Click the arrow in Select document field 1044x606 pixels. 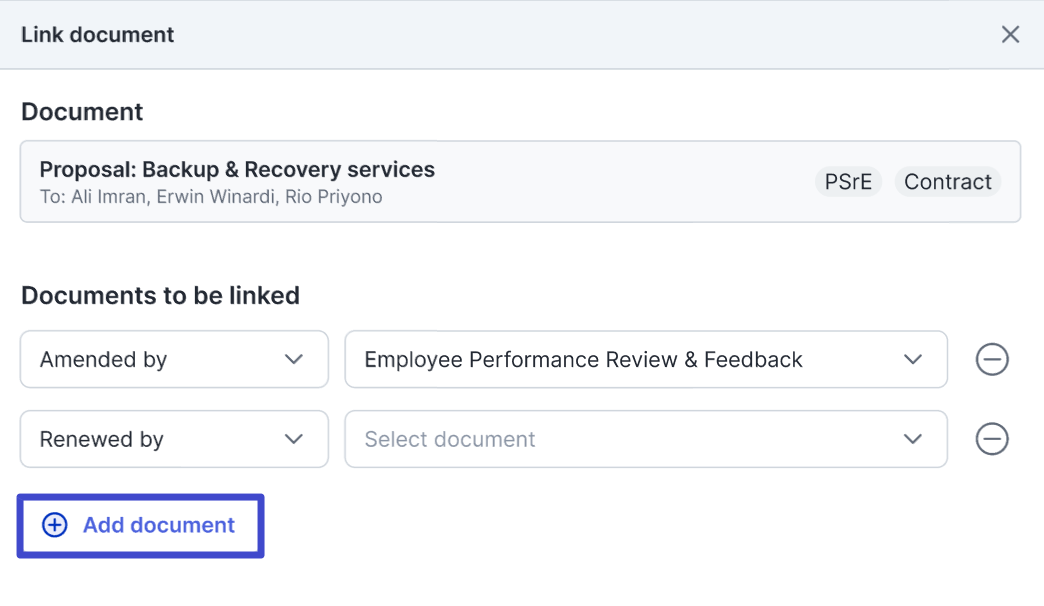pos(912,440)
